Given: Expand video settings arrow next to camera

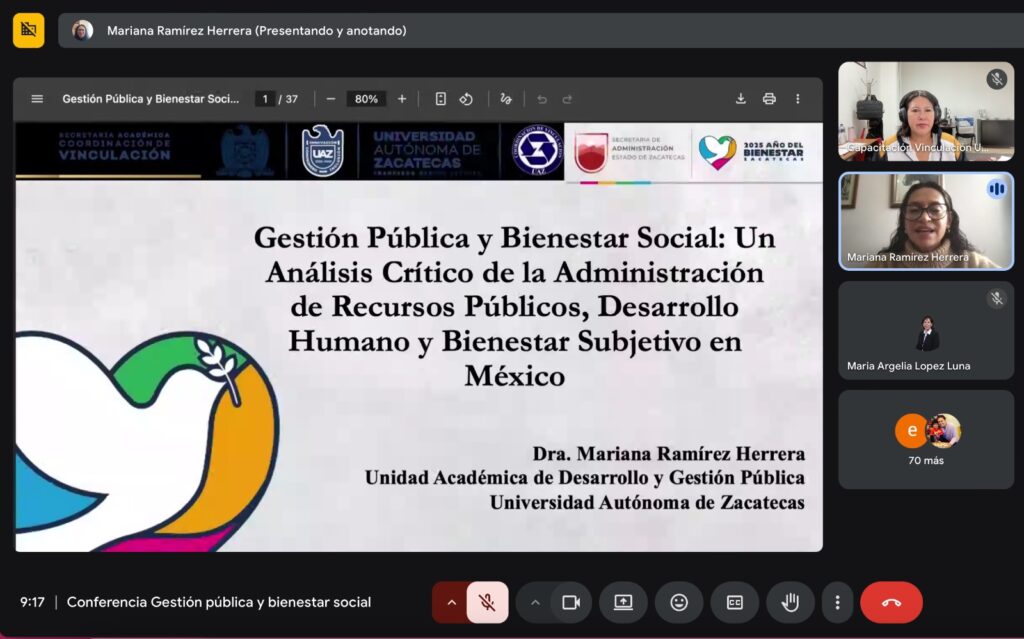Looking at the screenshot, I should coord(535,602).
